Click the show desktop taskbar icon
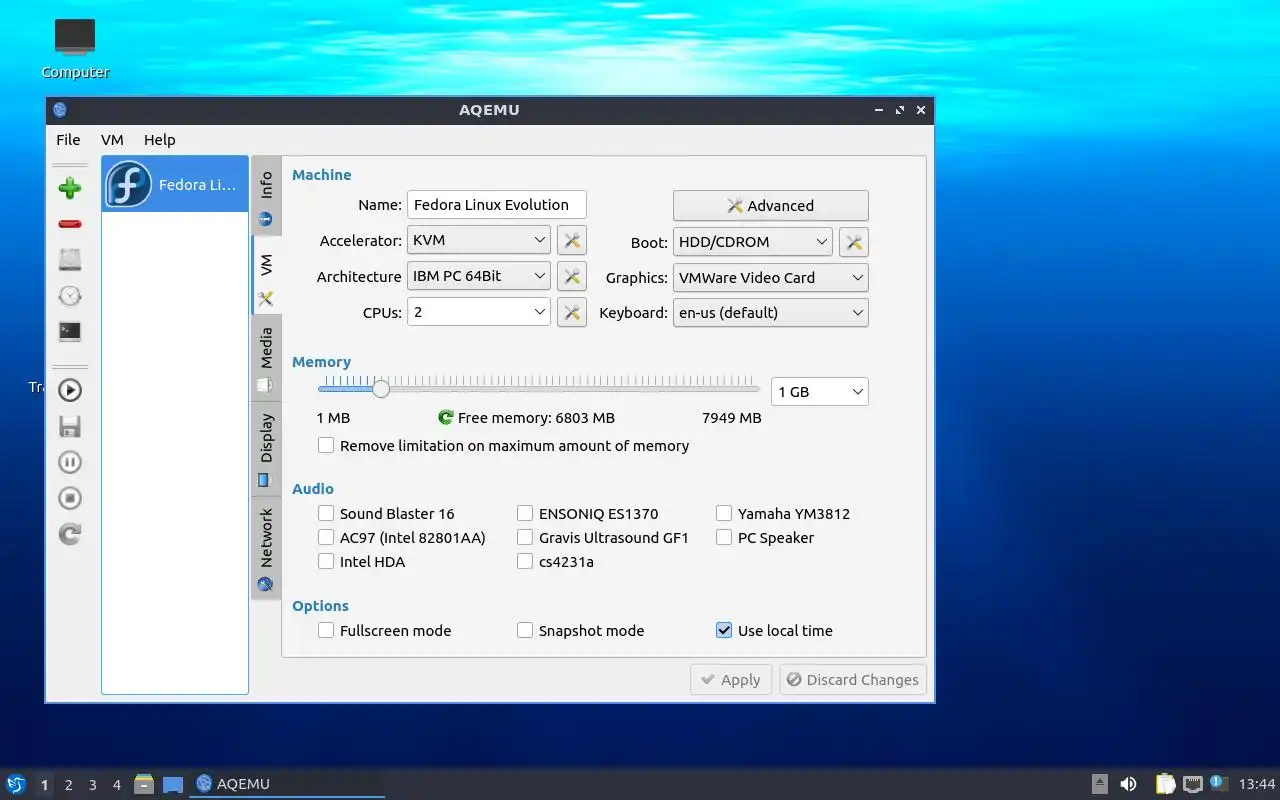 click(x=173, y=784)
